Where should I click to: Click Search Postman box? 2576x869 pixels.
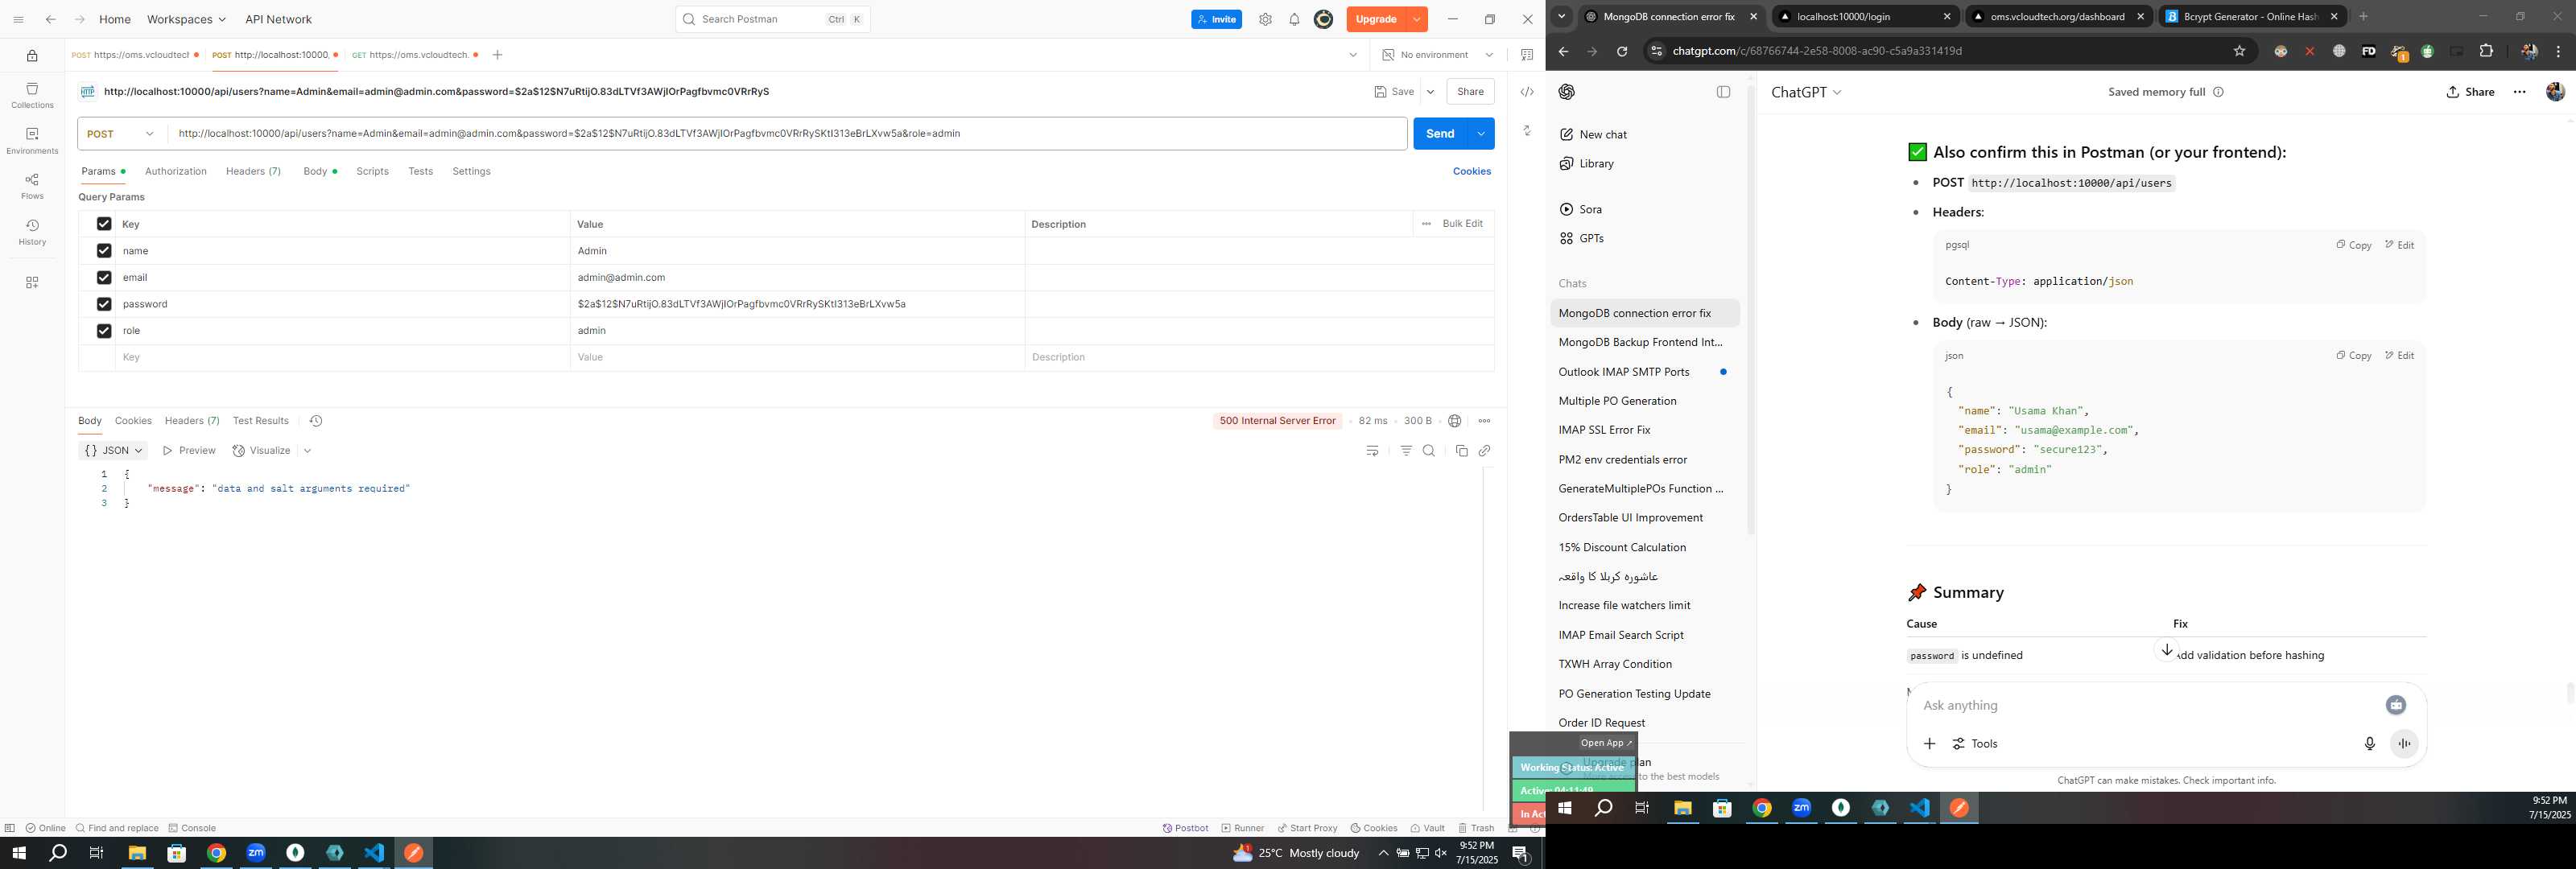tap(772, 19)
